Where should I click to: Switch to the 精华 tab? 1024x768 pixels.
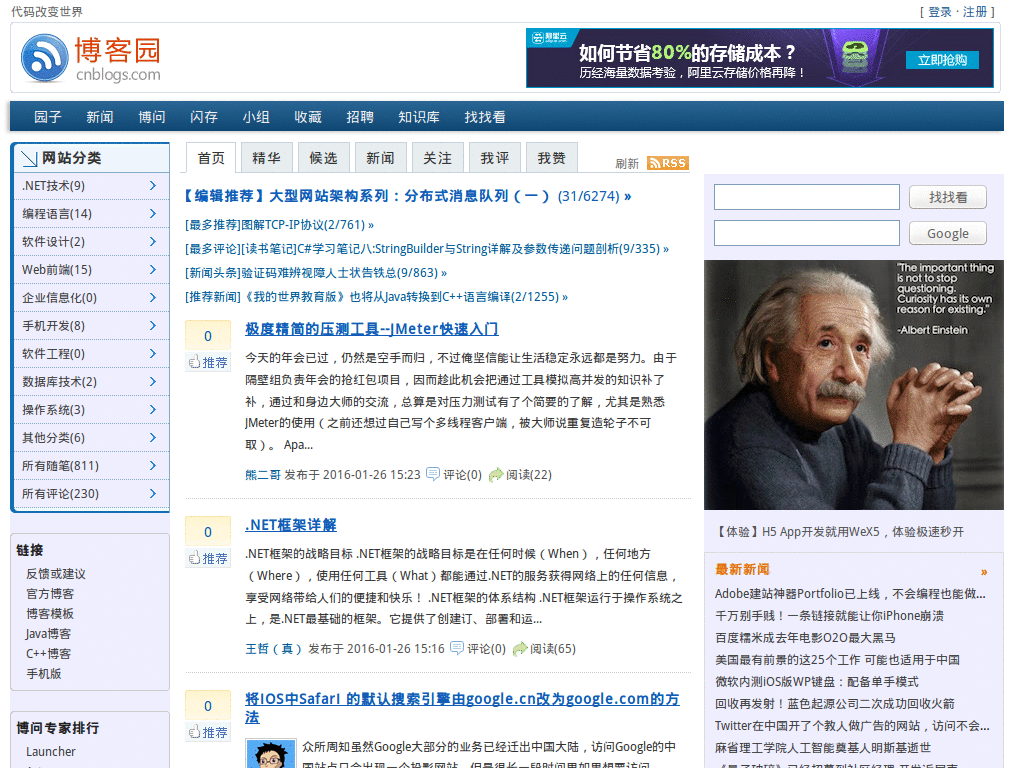(266, 158)
